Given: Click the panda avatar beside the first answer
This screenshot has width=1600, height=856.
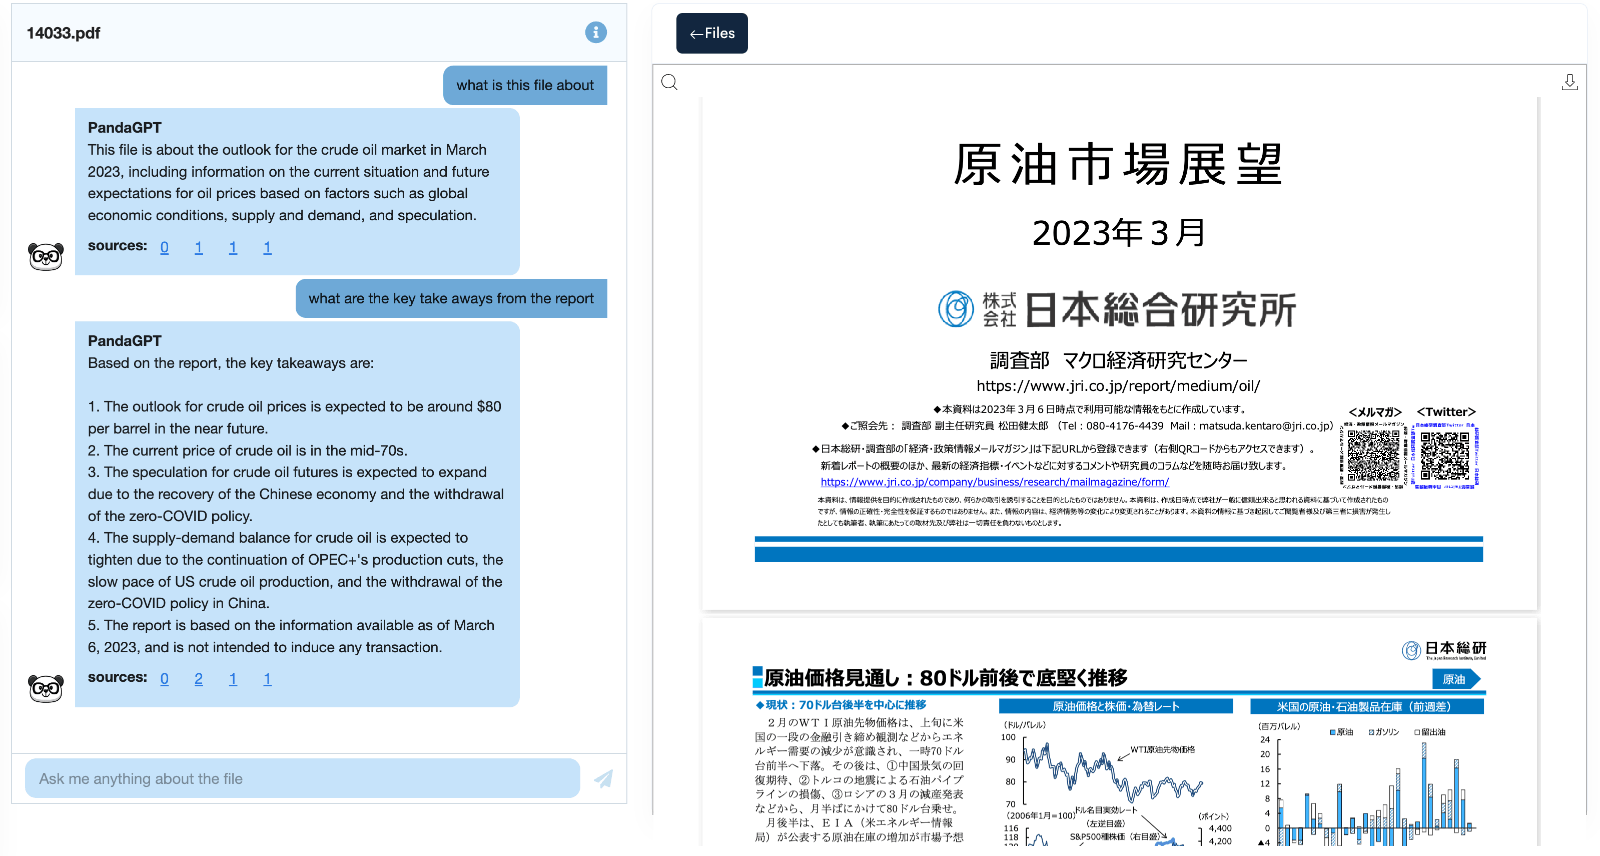Looking at the screenshot, I should [46, 257].
